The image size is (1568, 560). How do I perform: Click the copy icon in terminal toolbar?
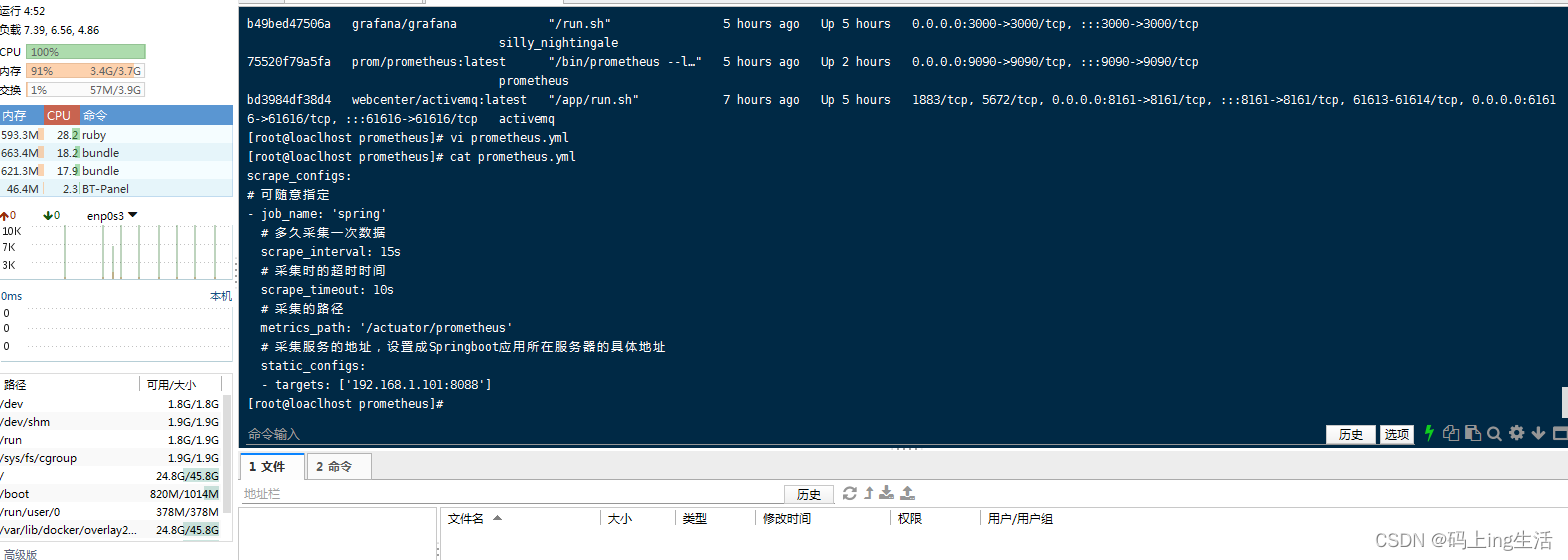(x=1451, y=433)
